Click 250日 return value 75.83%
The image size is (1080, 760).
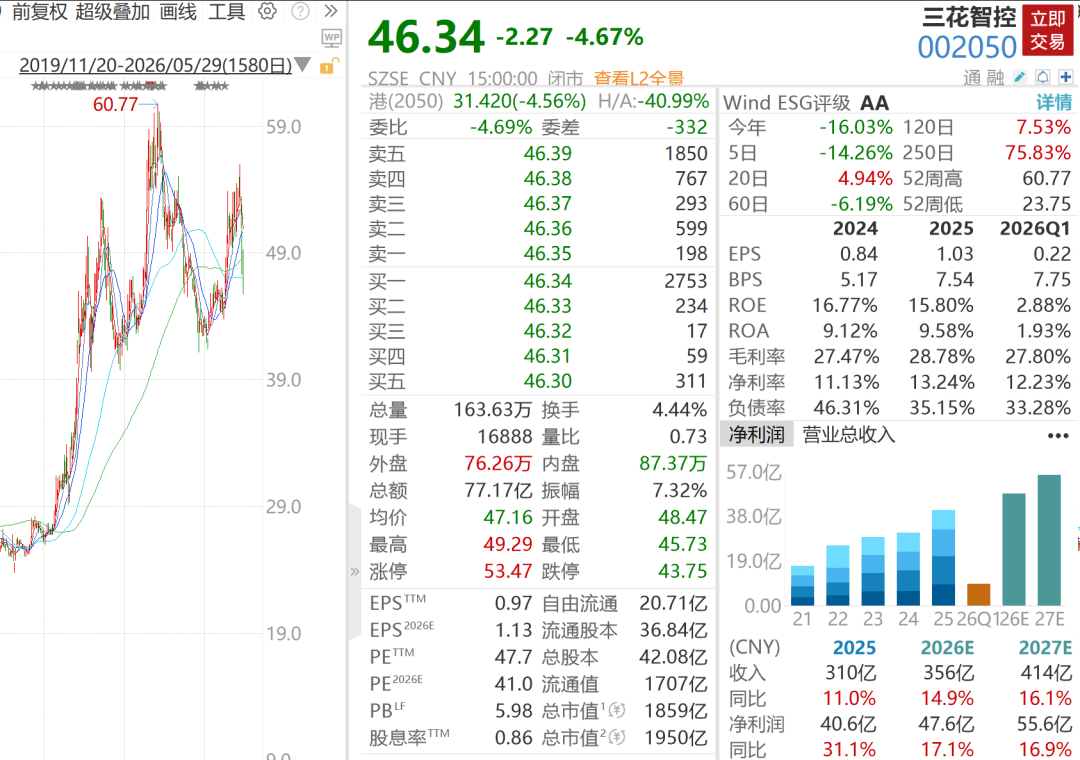1038,153
